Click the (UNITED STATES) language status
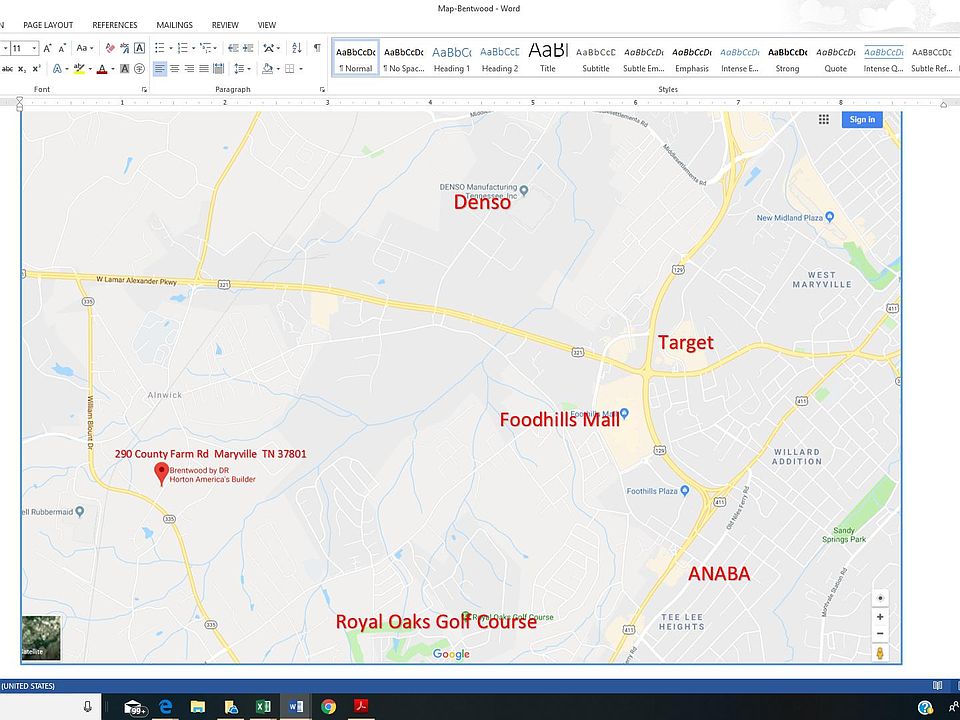This screenshot has width=960, height=720. click(x=28, y=686)
